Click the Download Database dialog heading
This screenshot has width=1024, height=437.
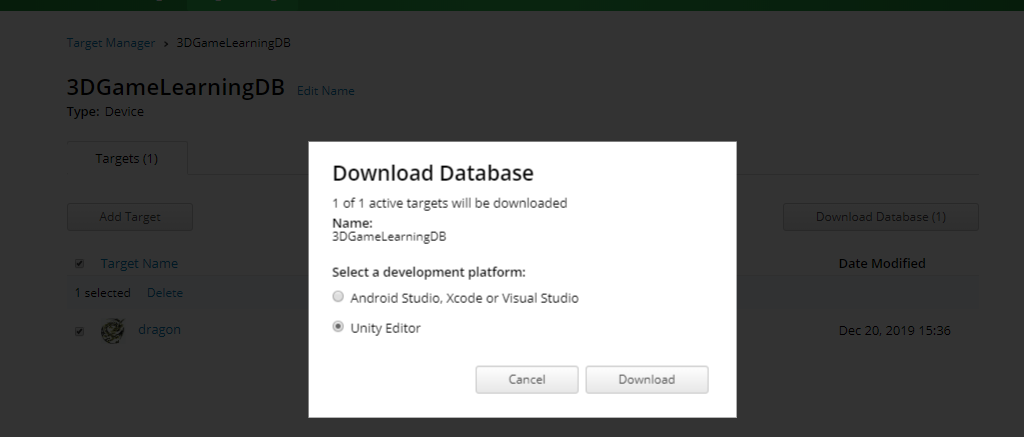pyautogui.click(x=432, y=173)
